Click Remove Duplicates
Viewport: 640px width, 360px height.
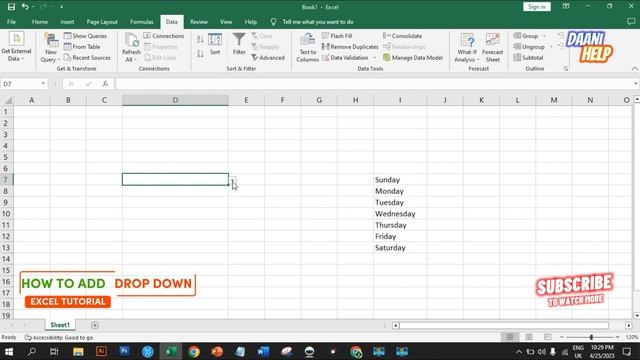pos(350,47)
